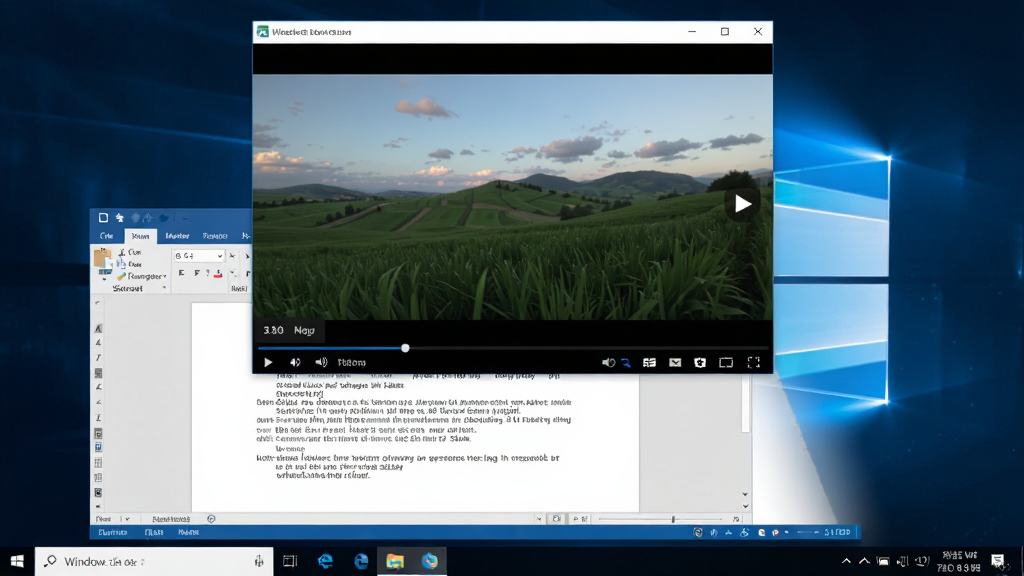Open Word's clipboard group launcher arrow
This screenshot has height=576, width=1024.
coord(164,288)
